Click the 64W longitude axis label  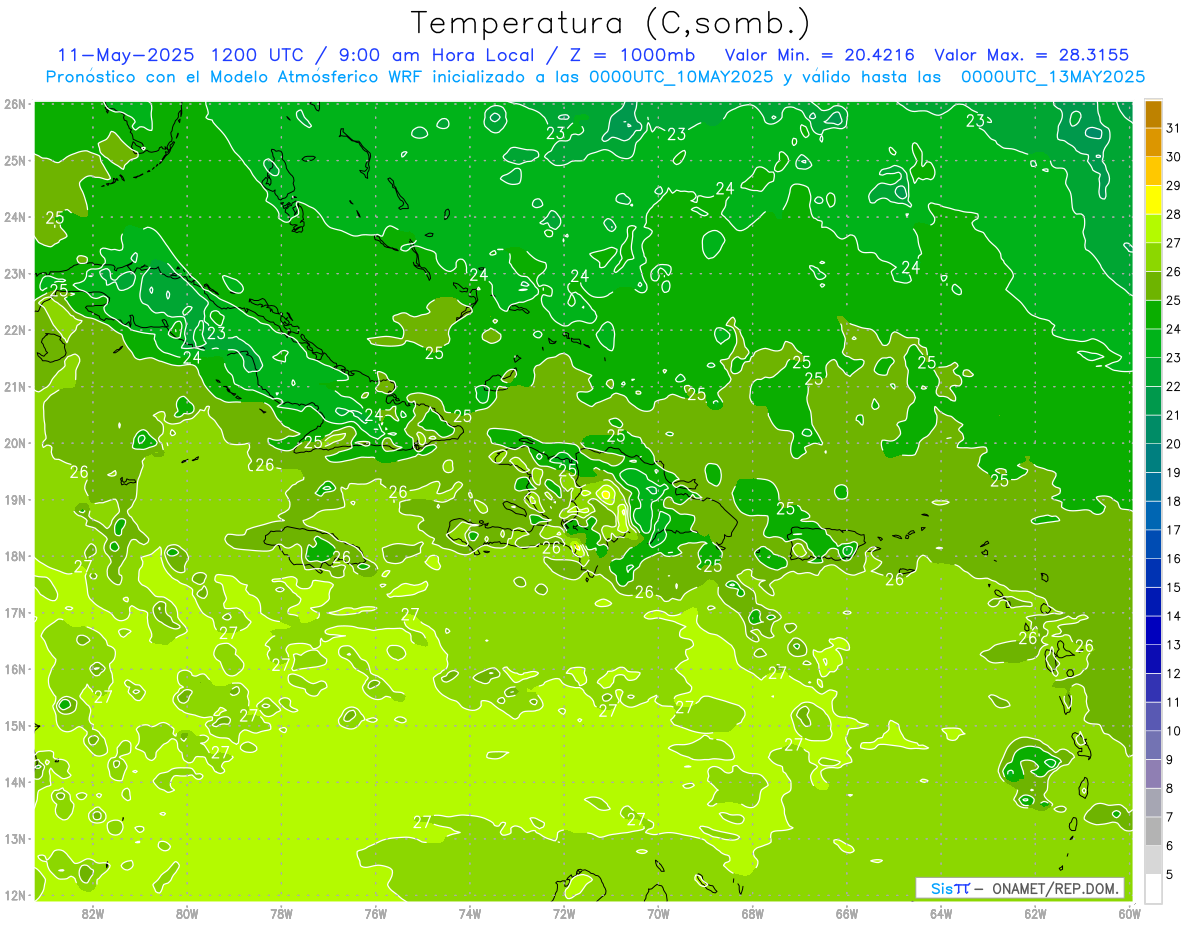(x=941, y=913)
